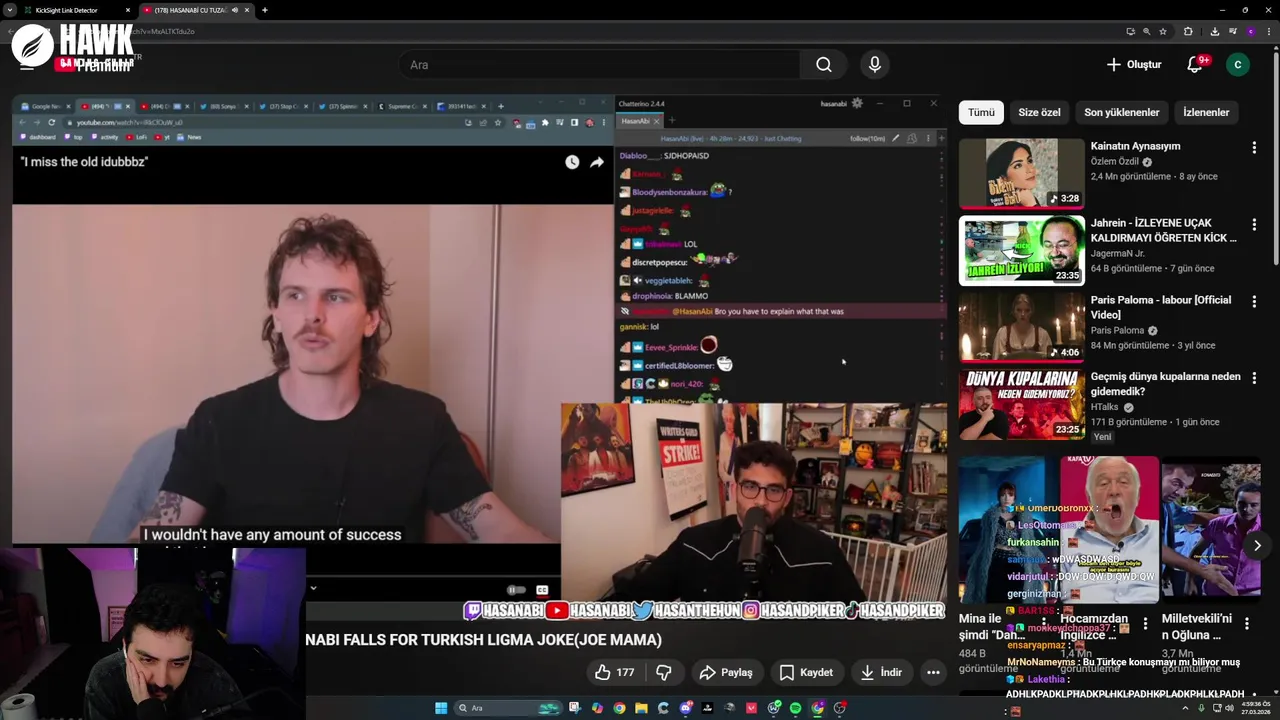Dislike the video
Screen dimensions: 1280x720
point(664,673)
